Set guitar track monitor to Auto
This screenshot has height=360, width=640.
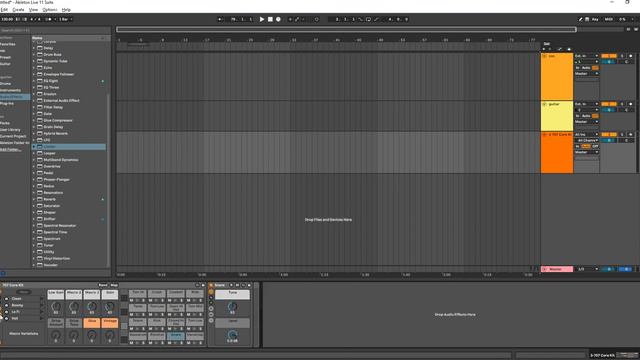click(x=586, y=116)
